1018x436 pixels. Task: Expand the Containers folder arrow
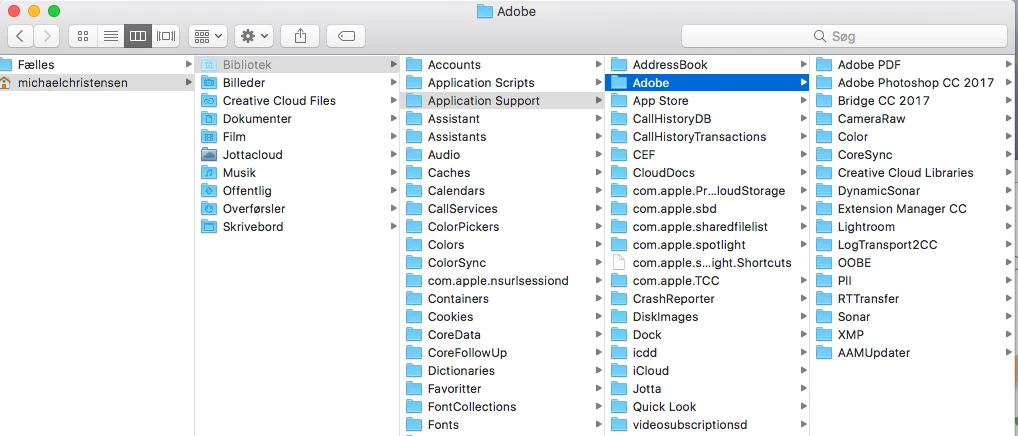pos(598,298)
